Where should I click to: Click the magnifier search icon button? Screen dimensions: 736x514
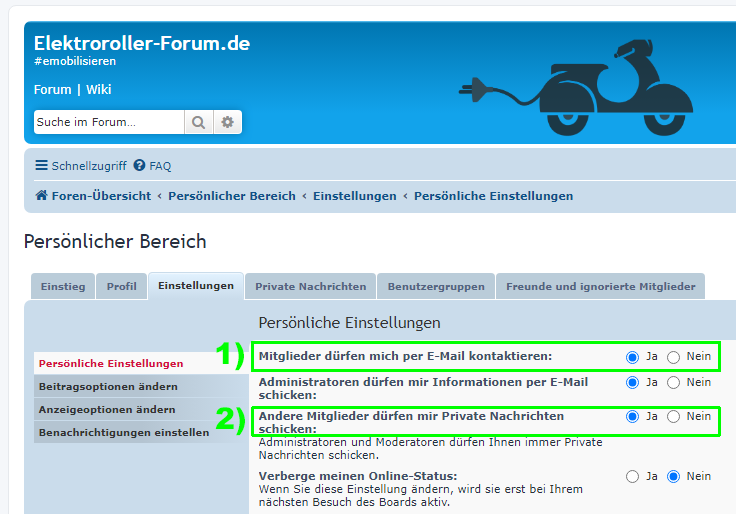198,122
